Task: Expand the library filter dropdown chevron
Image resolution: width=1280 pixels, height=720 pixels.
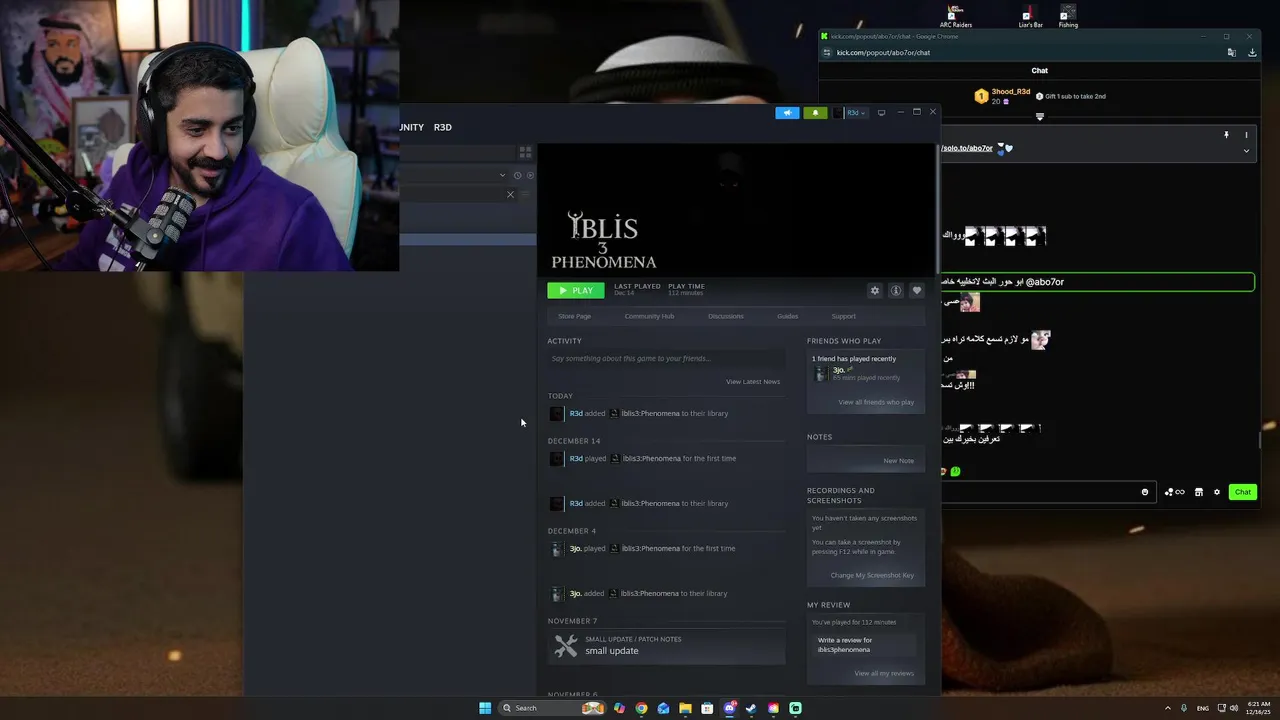Action: point(503,175)
